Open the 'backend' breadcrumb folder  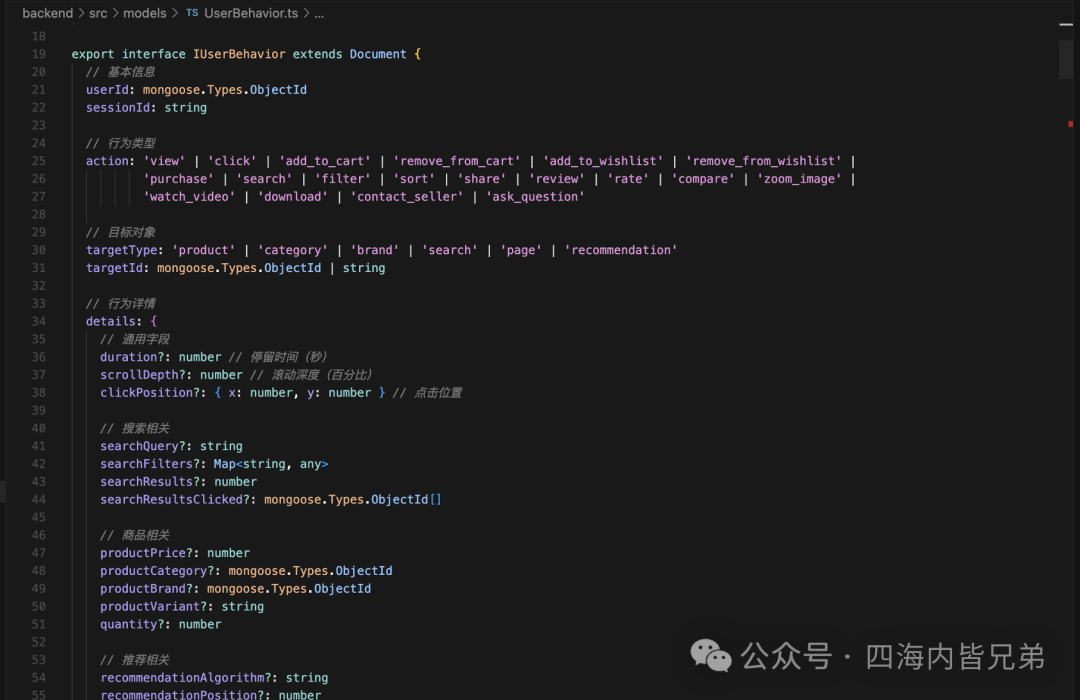[48, 13]
